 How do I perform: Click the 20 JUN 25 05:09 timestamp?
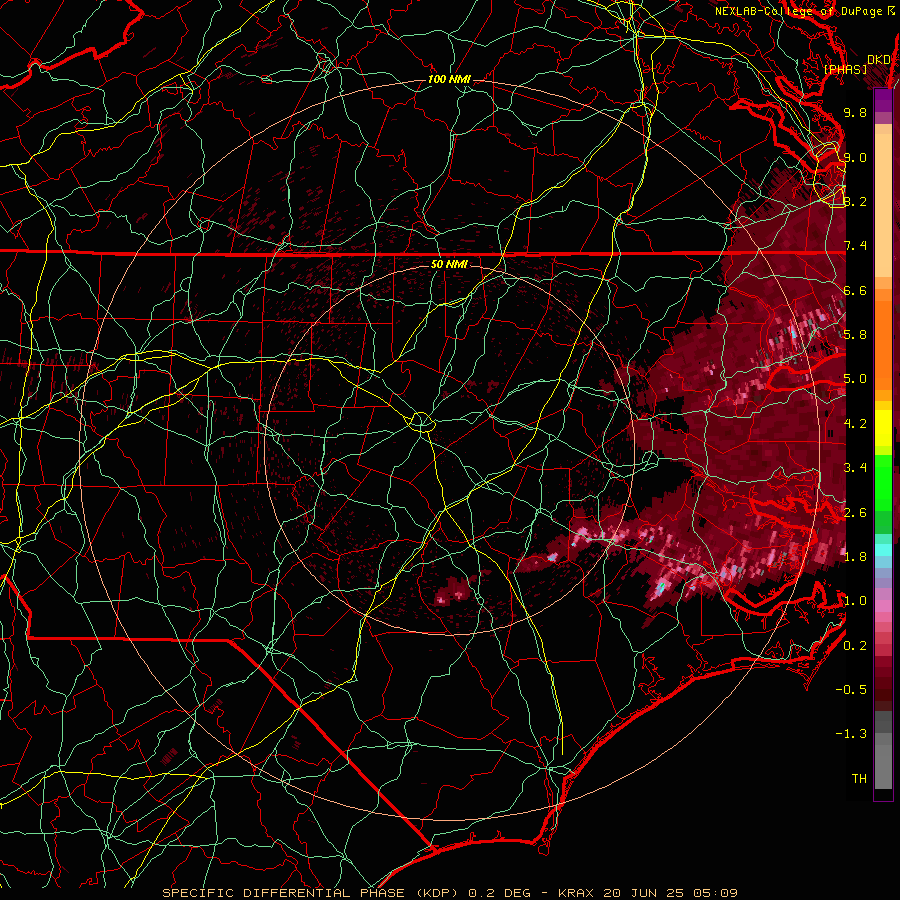(x=670, y=893)
